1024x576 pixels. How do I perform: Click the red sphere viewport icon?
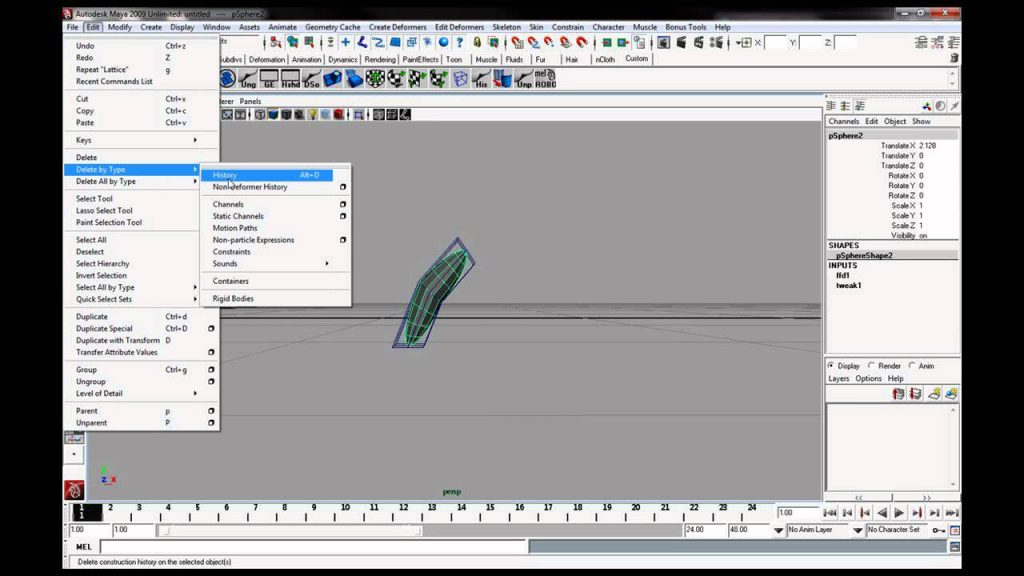coord(338,115)
